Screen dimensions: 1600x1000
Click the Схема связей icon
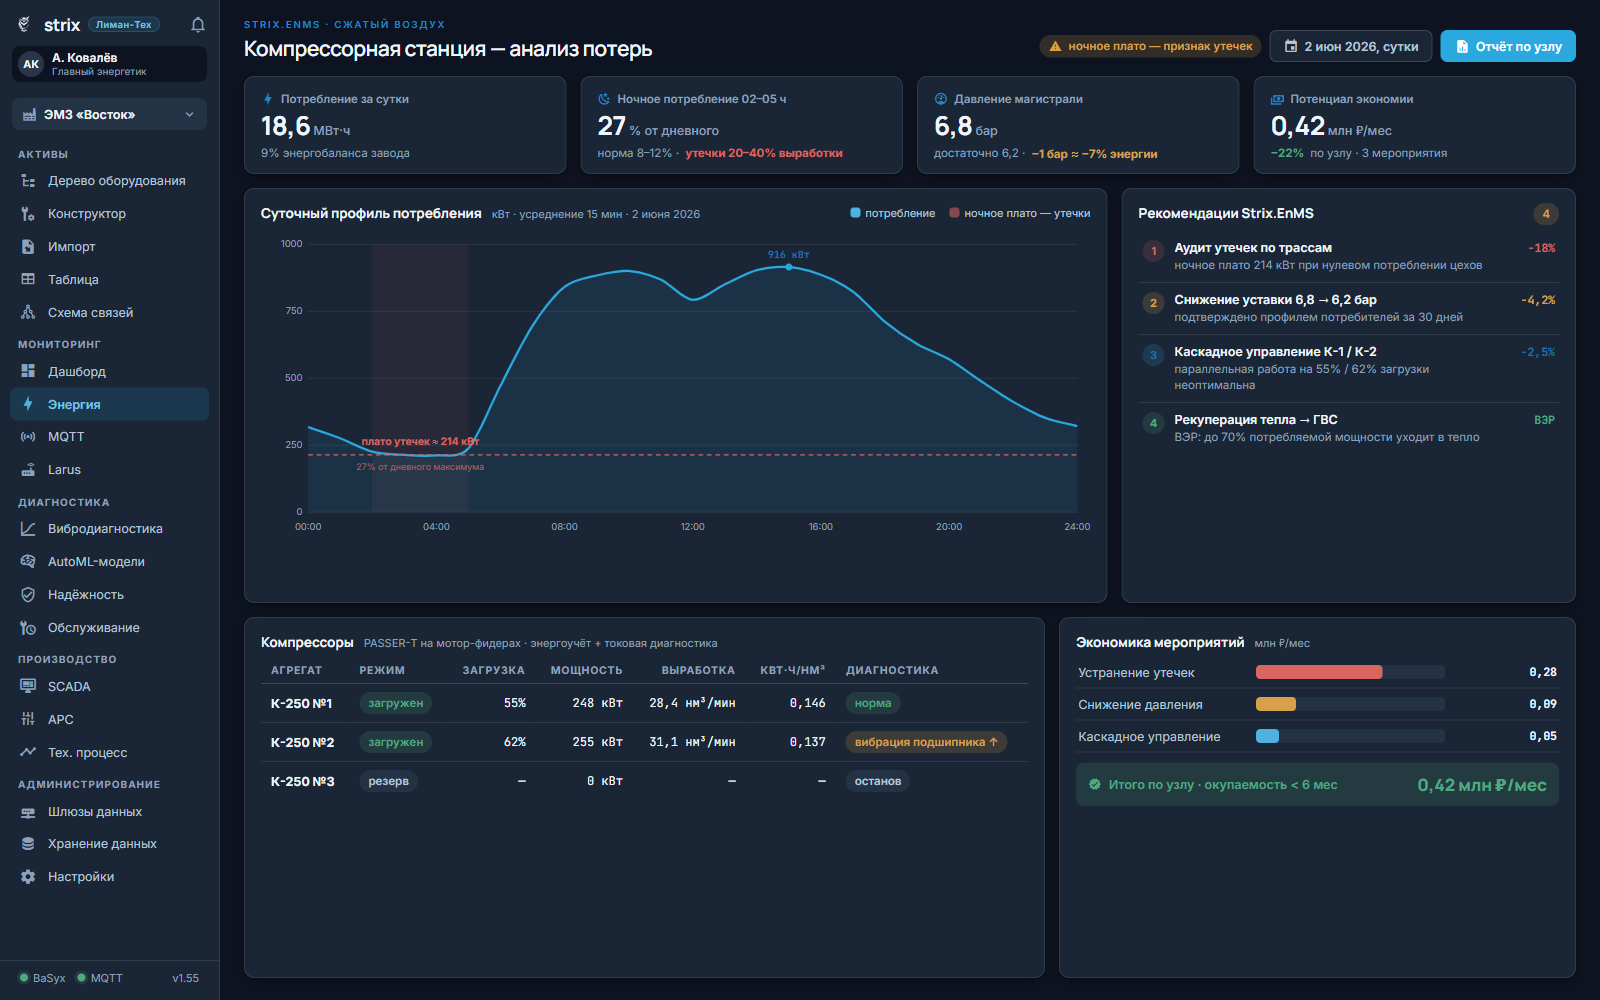click(28, 313)
